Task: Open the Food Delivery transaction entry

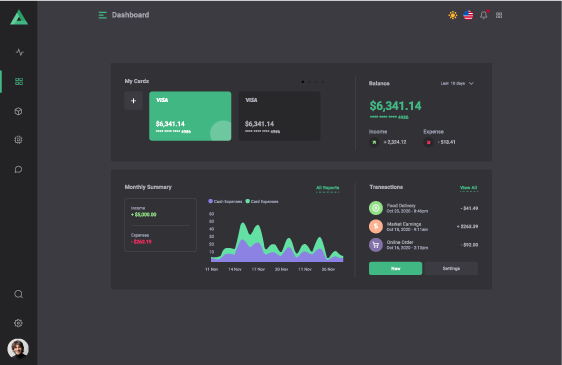Action: [x=423, y=208]
